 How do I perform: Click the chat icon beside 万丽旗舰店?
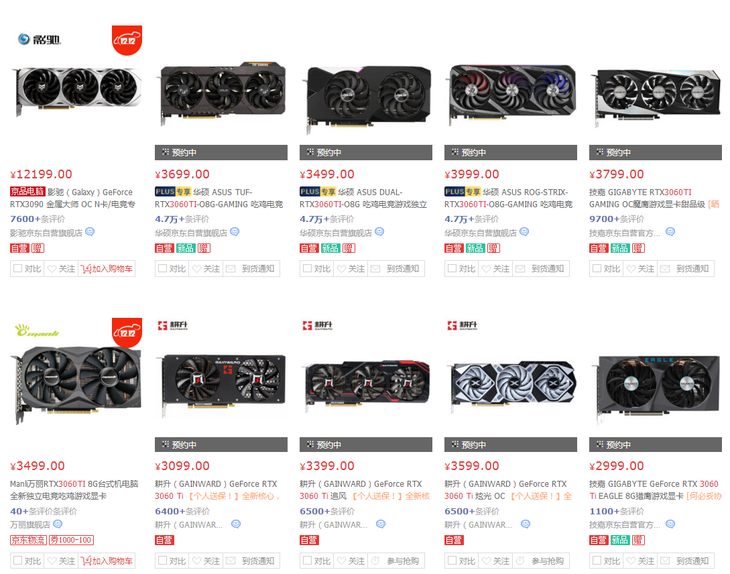[58, 524]
